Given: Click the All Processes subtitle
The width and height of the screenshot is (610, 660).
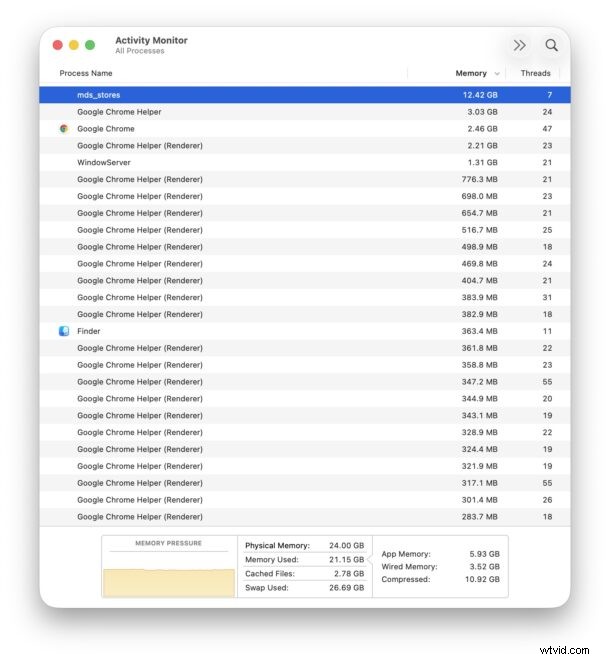Looking at the screenshot, I should [140, 51].
